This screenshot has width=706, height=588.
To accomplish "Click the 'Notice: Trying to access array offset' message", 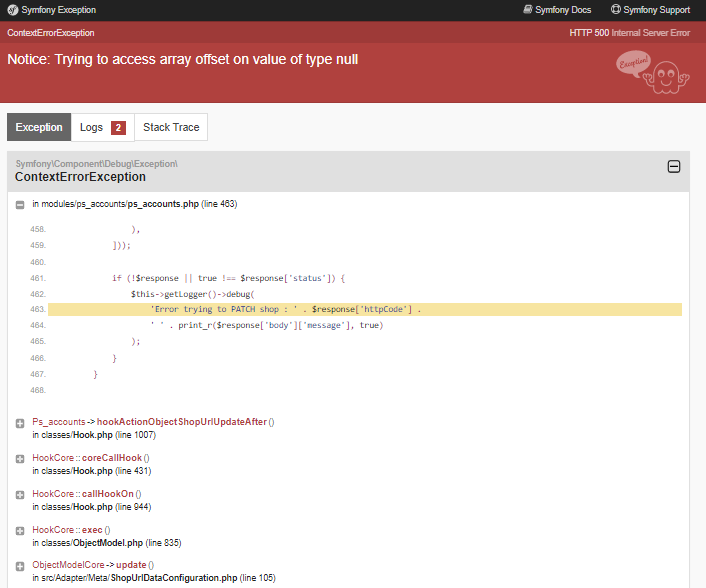I will click(182, 59).
